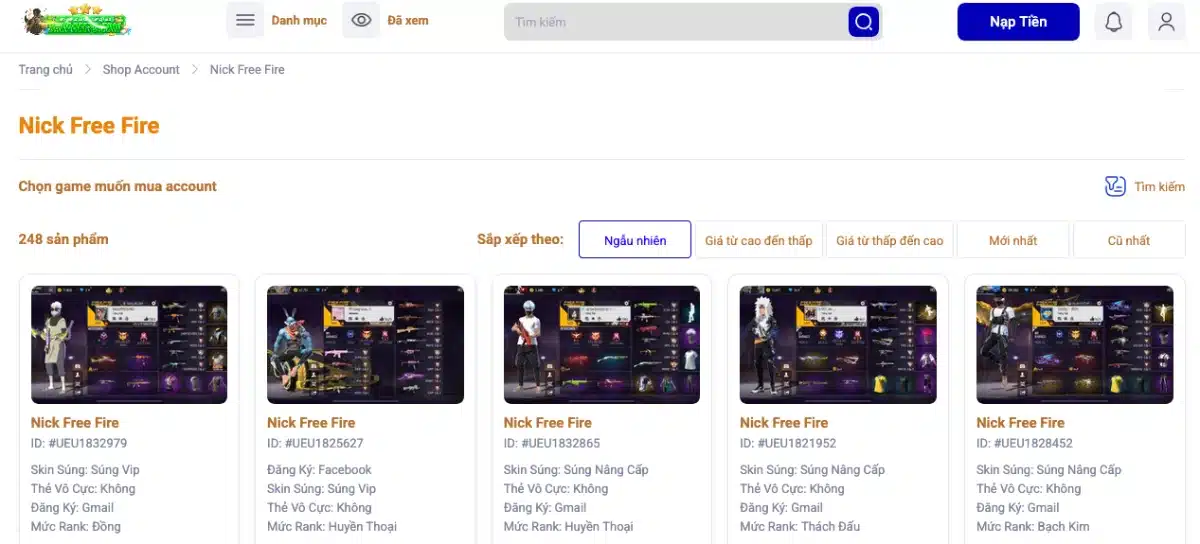Sort by Giá từ cao đến thấp
The width and height of the screenshot is (1200, 544).
pos(758,240)
